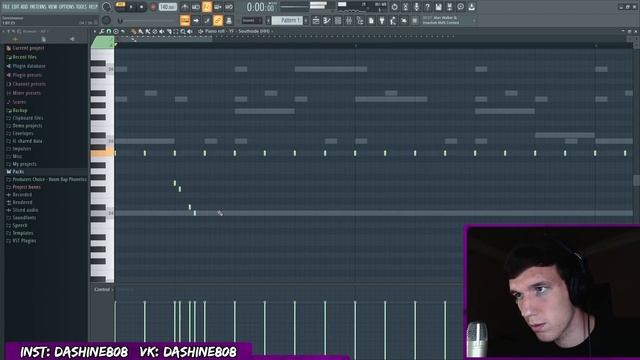
Task: Click the stamp icon in recording panel
Action: (229, 20)
